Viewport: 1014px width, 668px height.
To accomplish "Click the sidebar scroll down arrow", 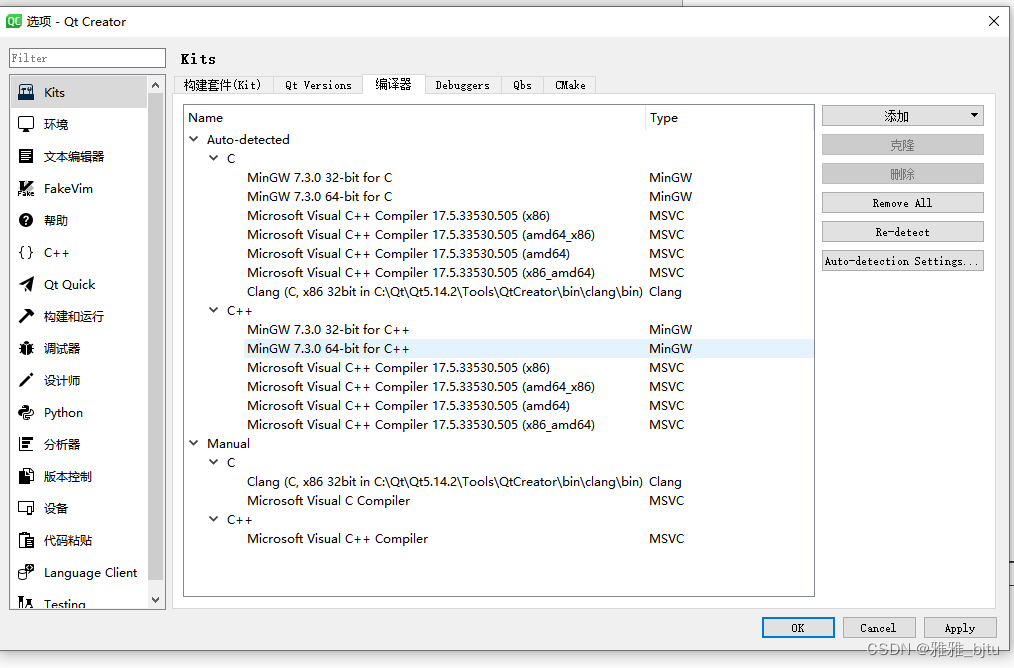I will [x=155, y=600].
